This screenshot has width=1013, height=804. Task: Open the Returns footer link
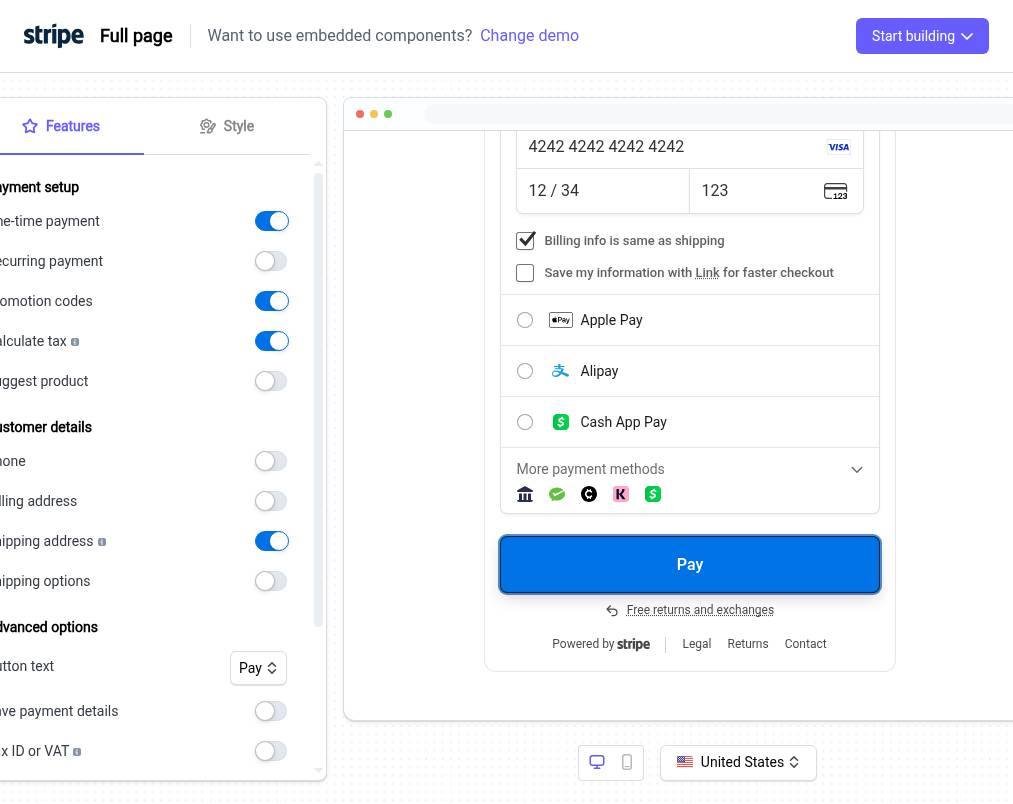[x=747, y=644]
